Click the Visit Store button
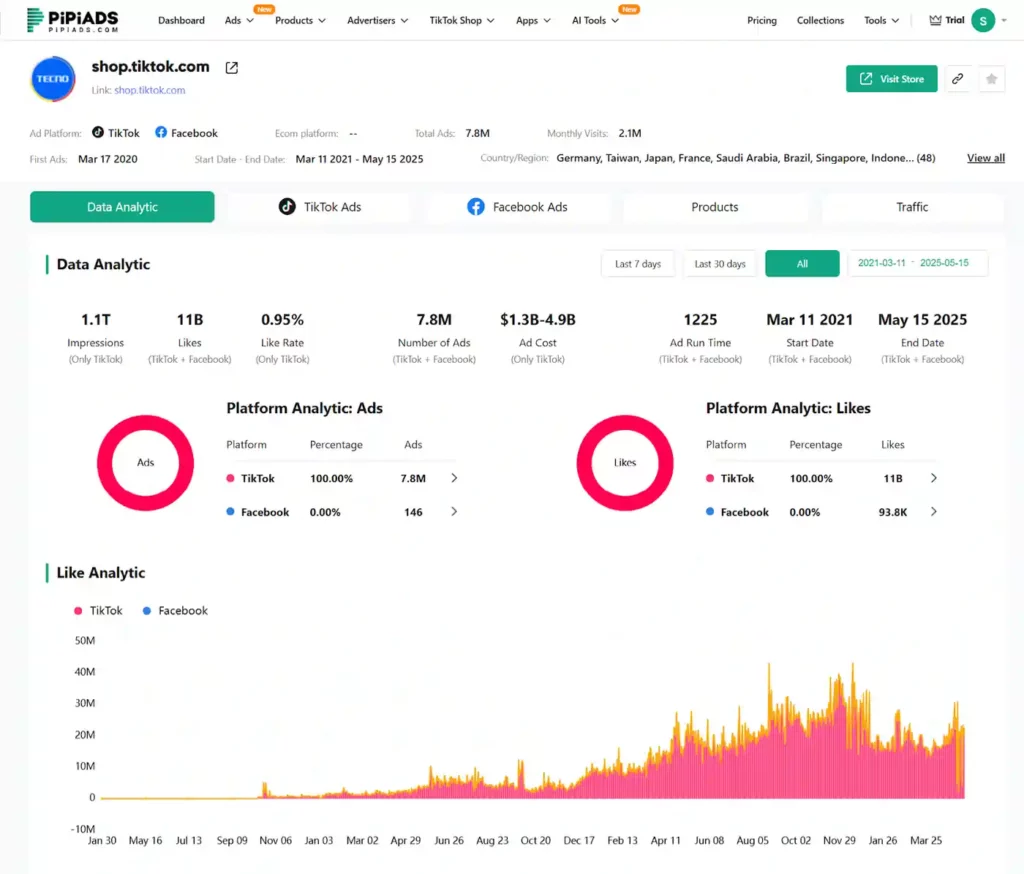This screenshot has height=874, width=1024. [891, 78]
